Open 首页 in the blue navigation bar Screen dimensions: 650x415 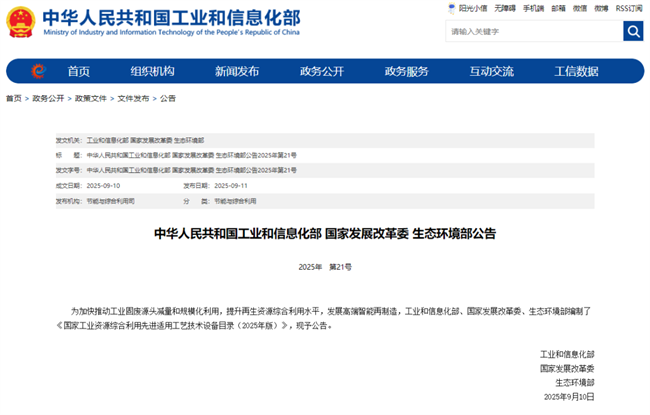[79, 71]
